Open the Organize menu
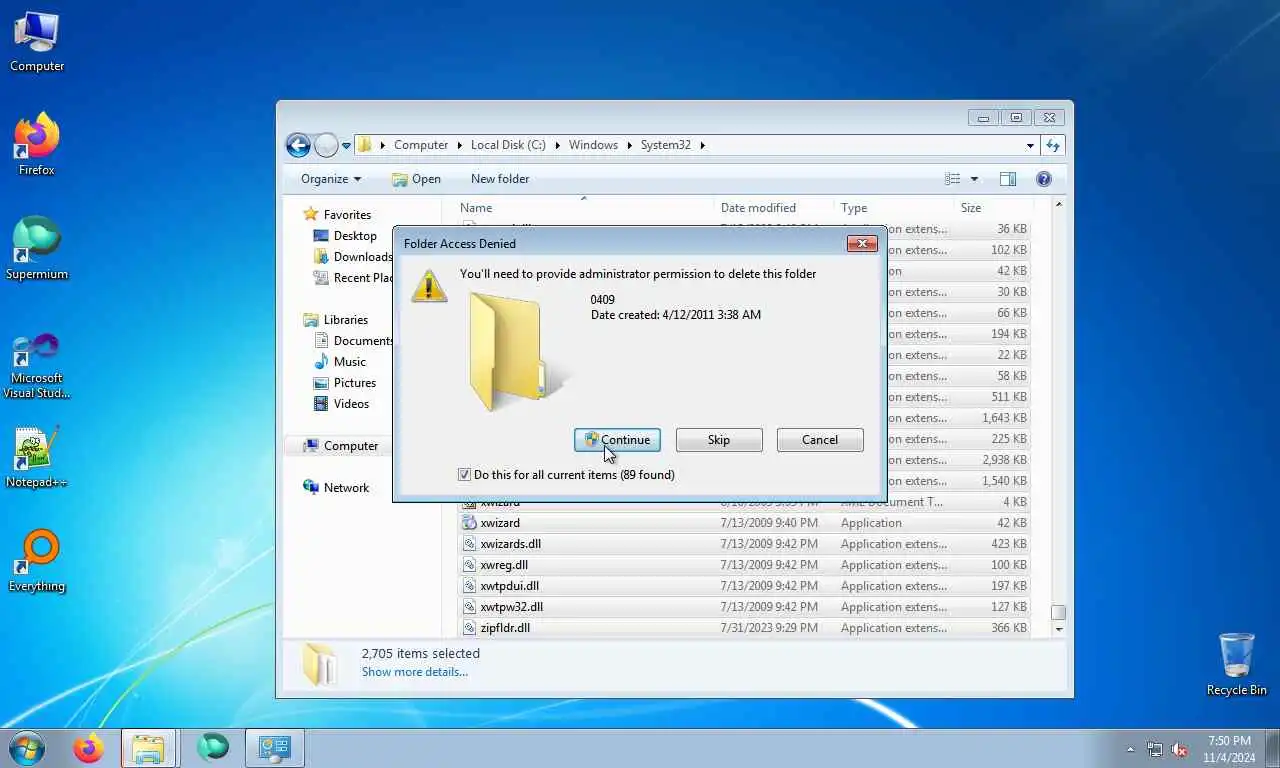1280x768 pixels. tap(331, 179)
